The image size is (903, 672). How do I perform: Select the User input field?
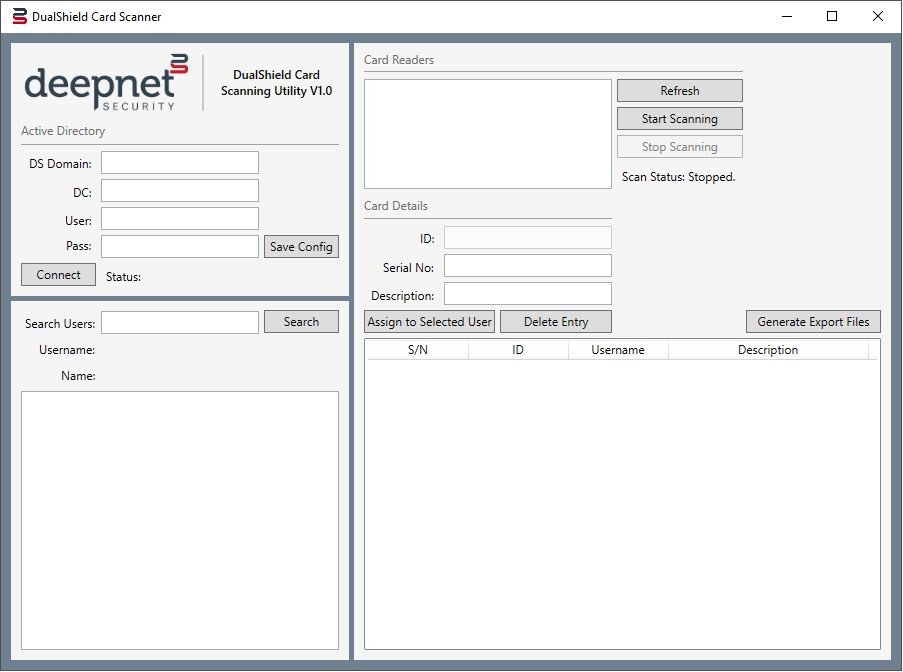tap(180, 219)
